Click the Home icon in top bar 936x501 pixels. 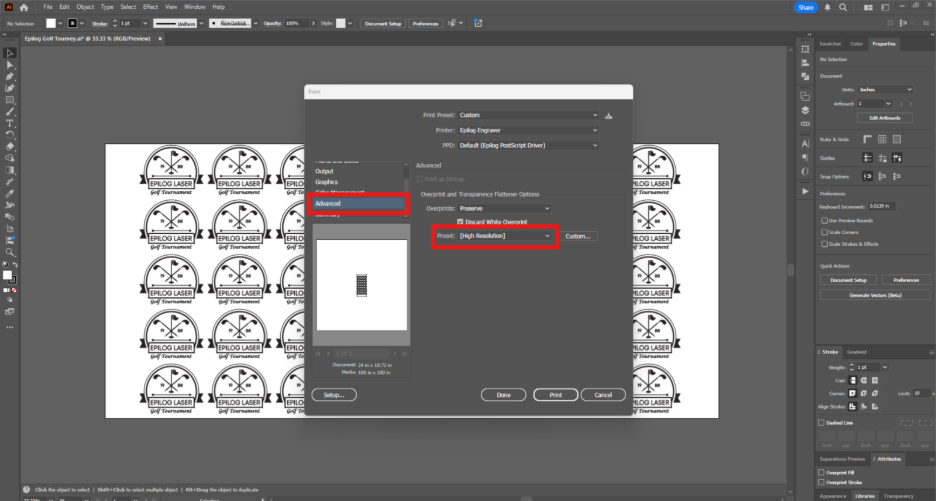[24, 7]
